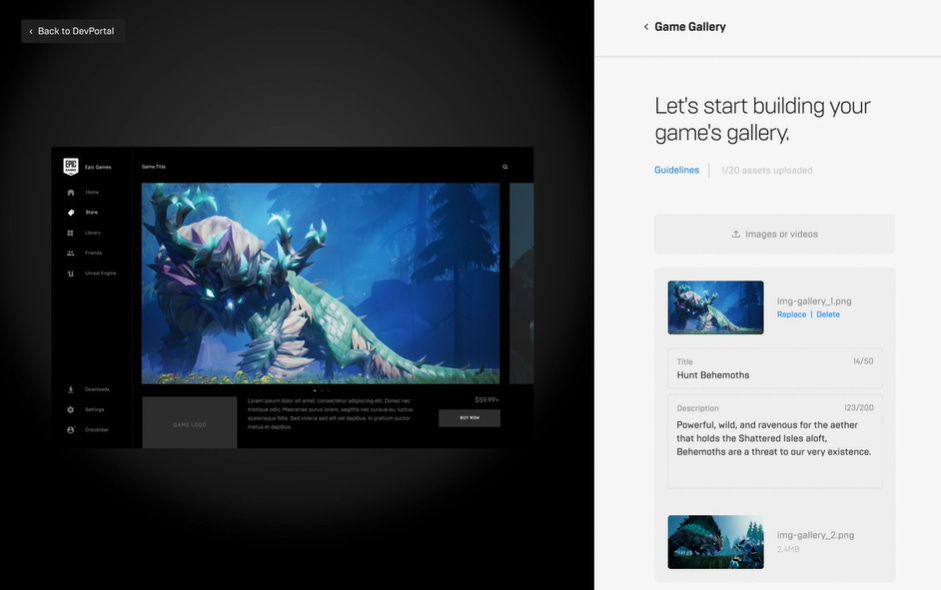This screenshot has width=941, height=590.
Task: Click the img-gallery_1.png file name
Action: 814,301
